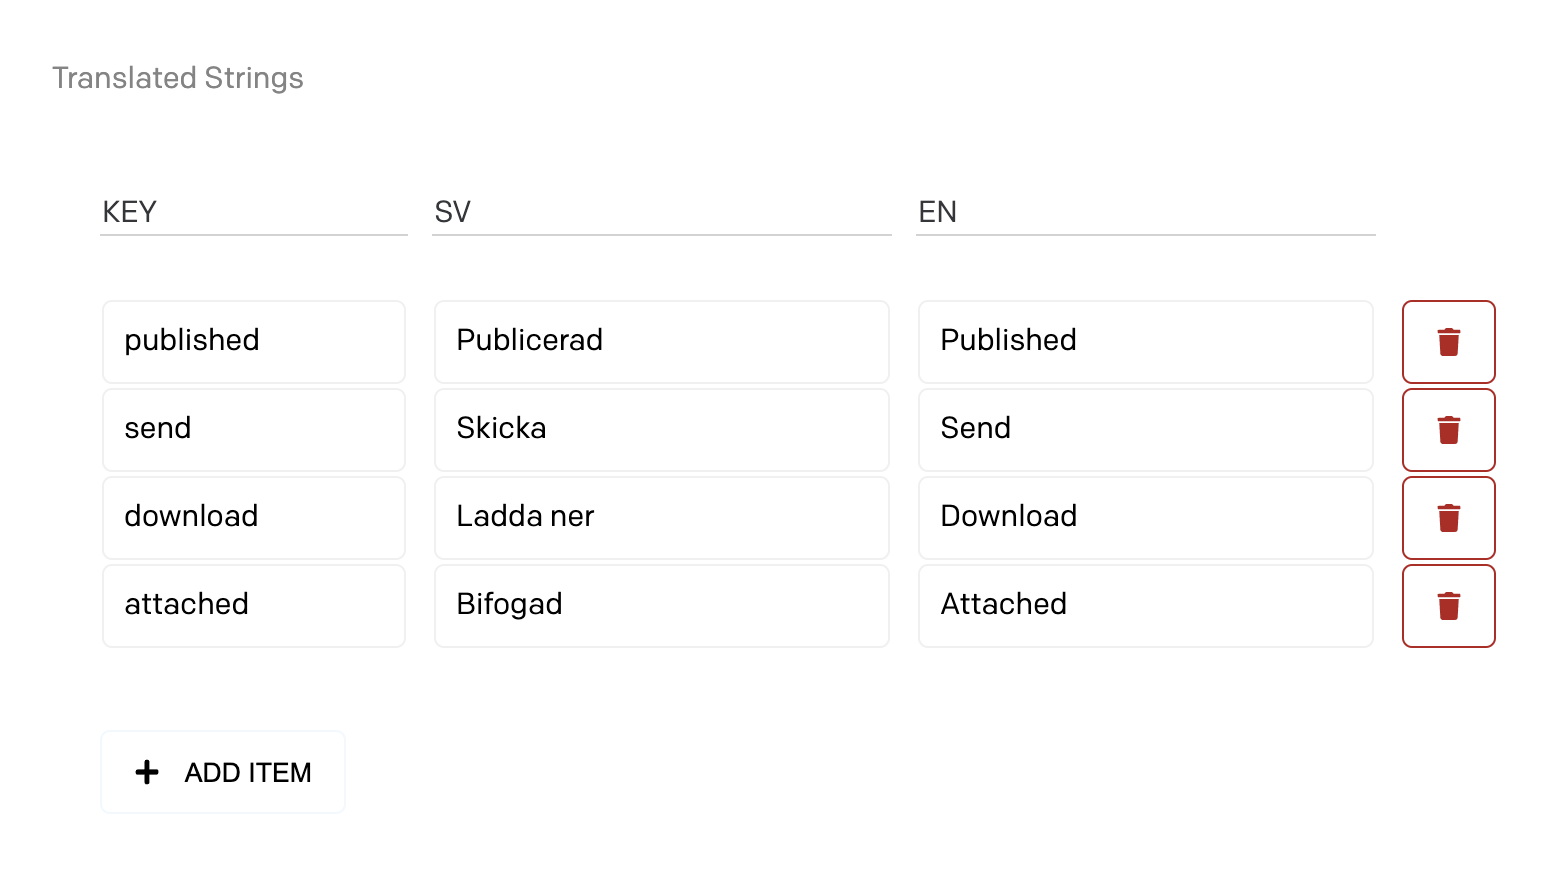
Task: Click the KEY column header
Action: (130, 212)
